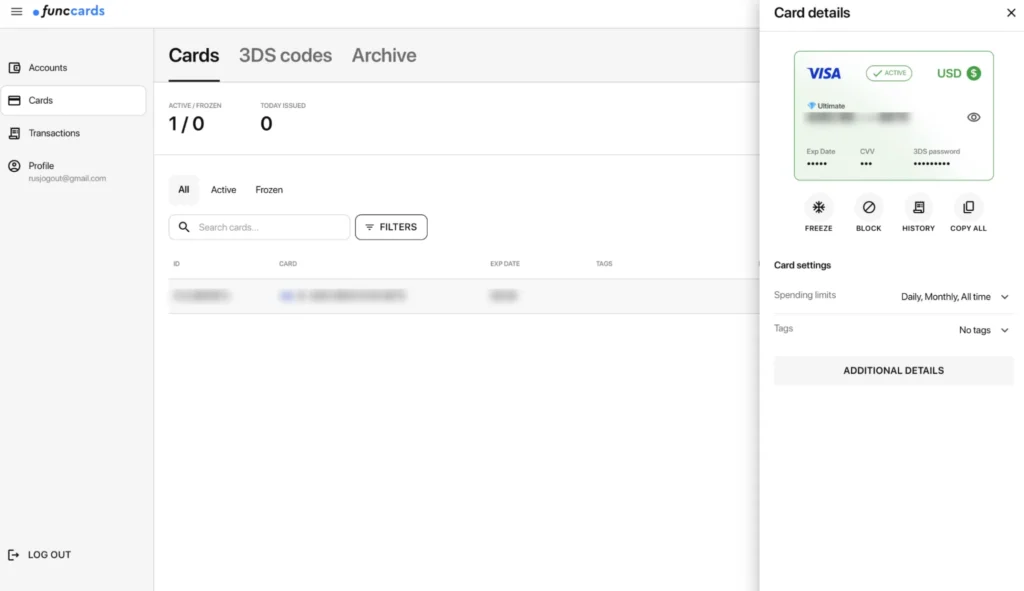This screenshot has height=591, width=1024.
Task: Switch to the 3DS codes tab
Action: (285, 56)
